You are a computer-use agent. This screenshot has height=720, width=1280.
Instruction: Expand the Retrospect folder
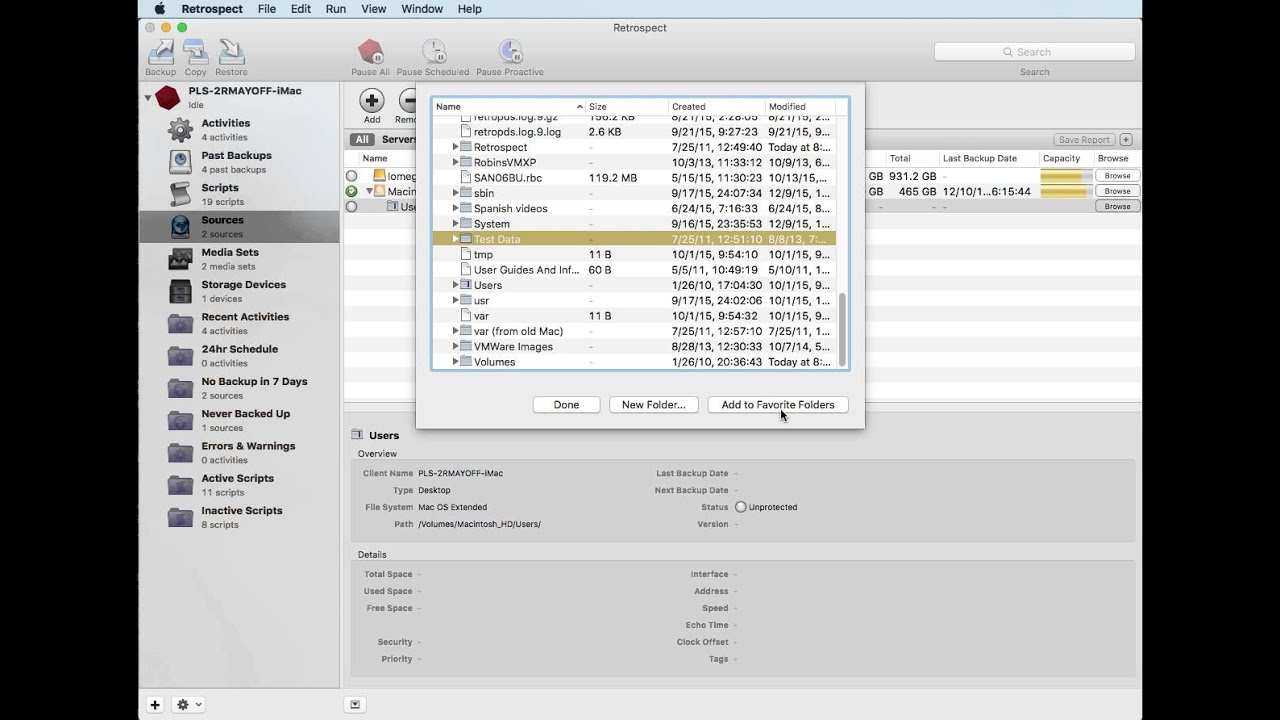tap(455, 147)
